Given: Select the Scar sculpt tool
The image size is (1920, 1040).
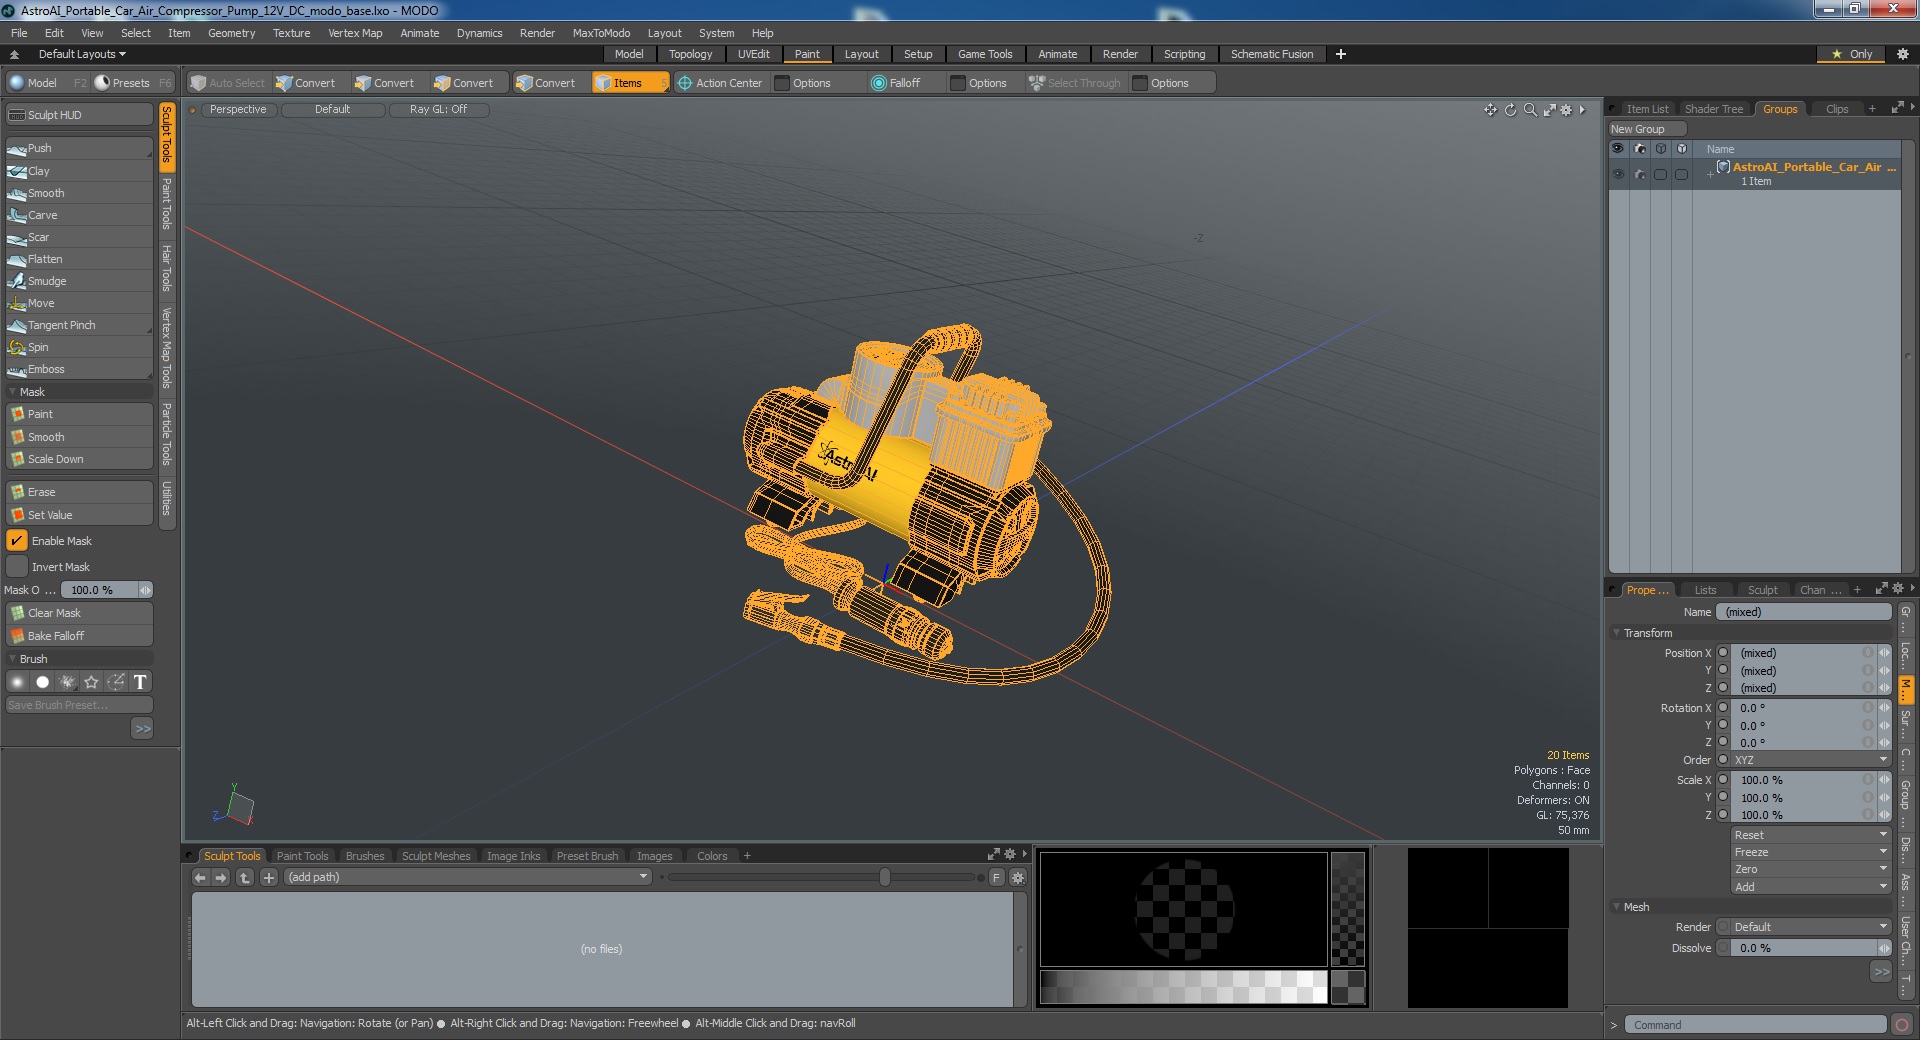Looking at the screenshot, I should pos(79,237).
